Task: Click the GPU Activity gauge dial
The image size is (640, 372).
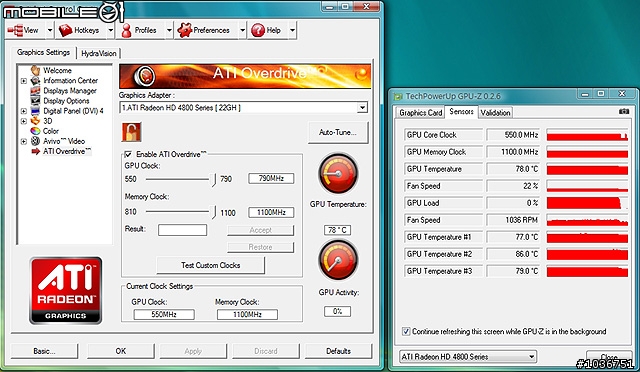Action: 338,260
